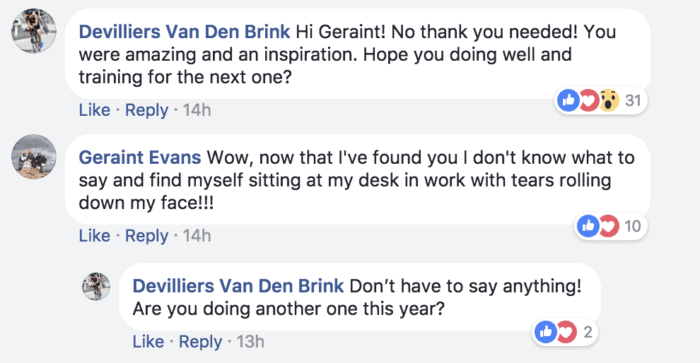Open the reaction count 31 list

click(x=633, y=100)
